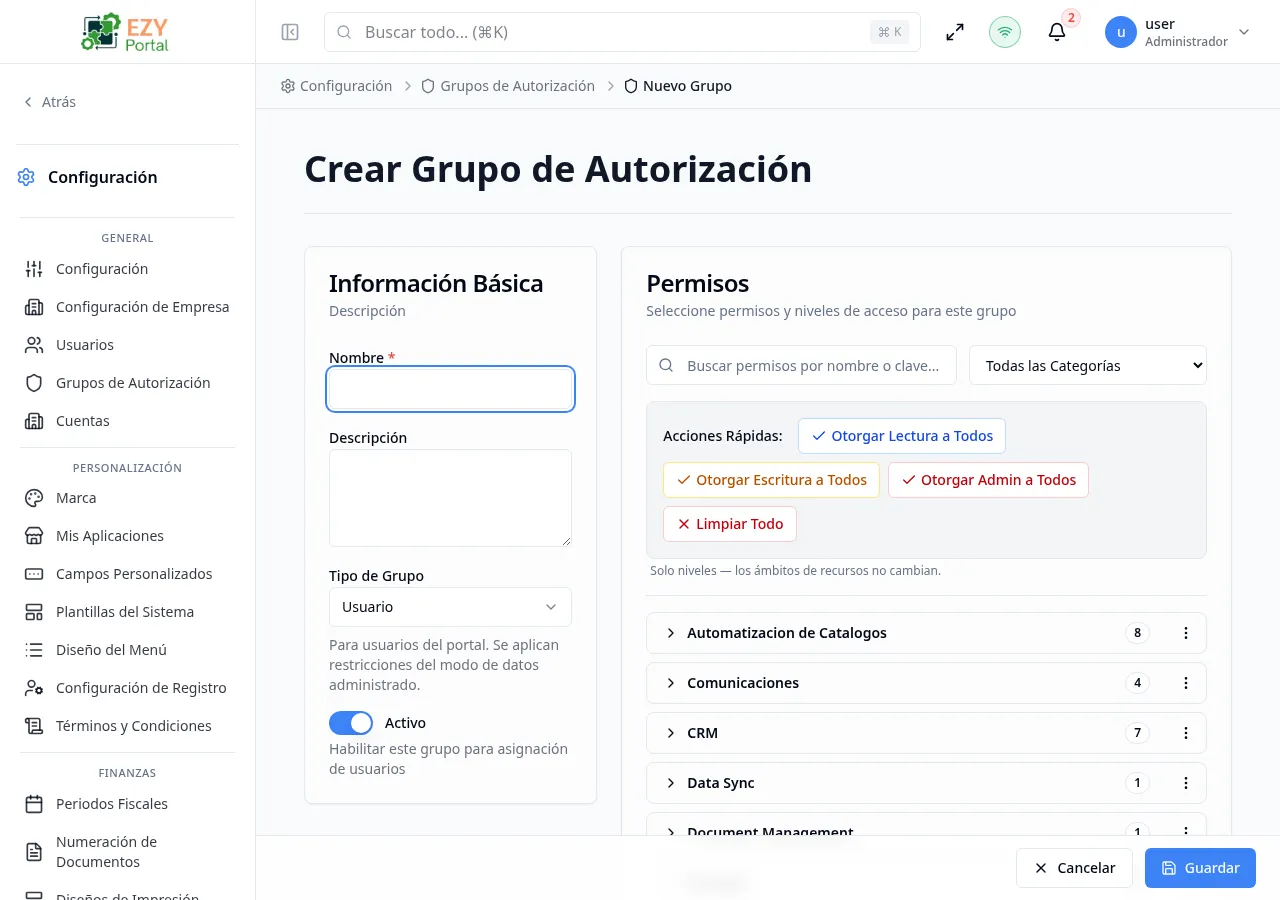
Task: Click the Usuarios people icon
Action: (x=34, y=345)
